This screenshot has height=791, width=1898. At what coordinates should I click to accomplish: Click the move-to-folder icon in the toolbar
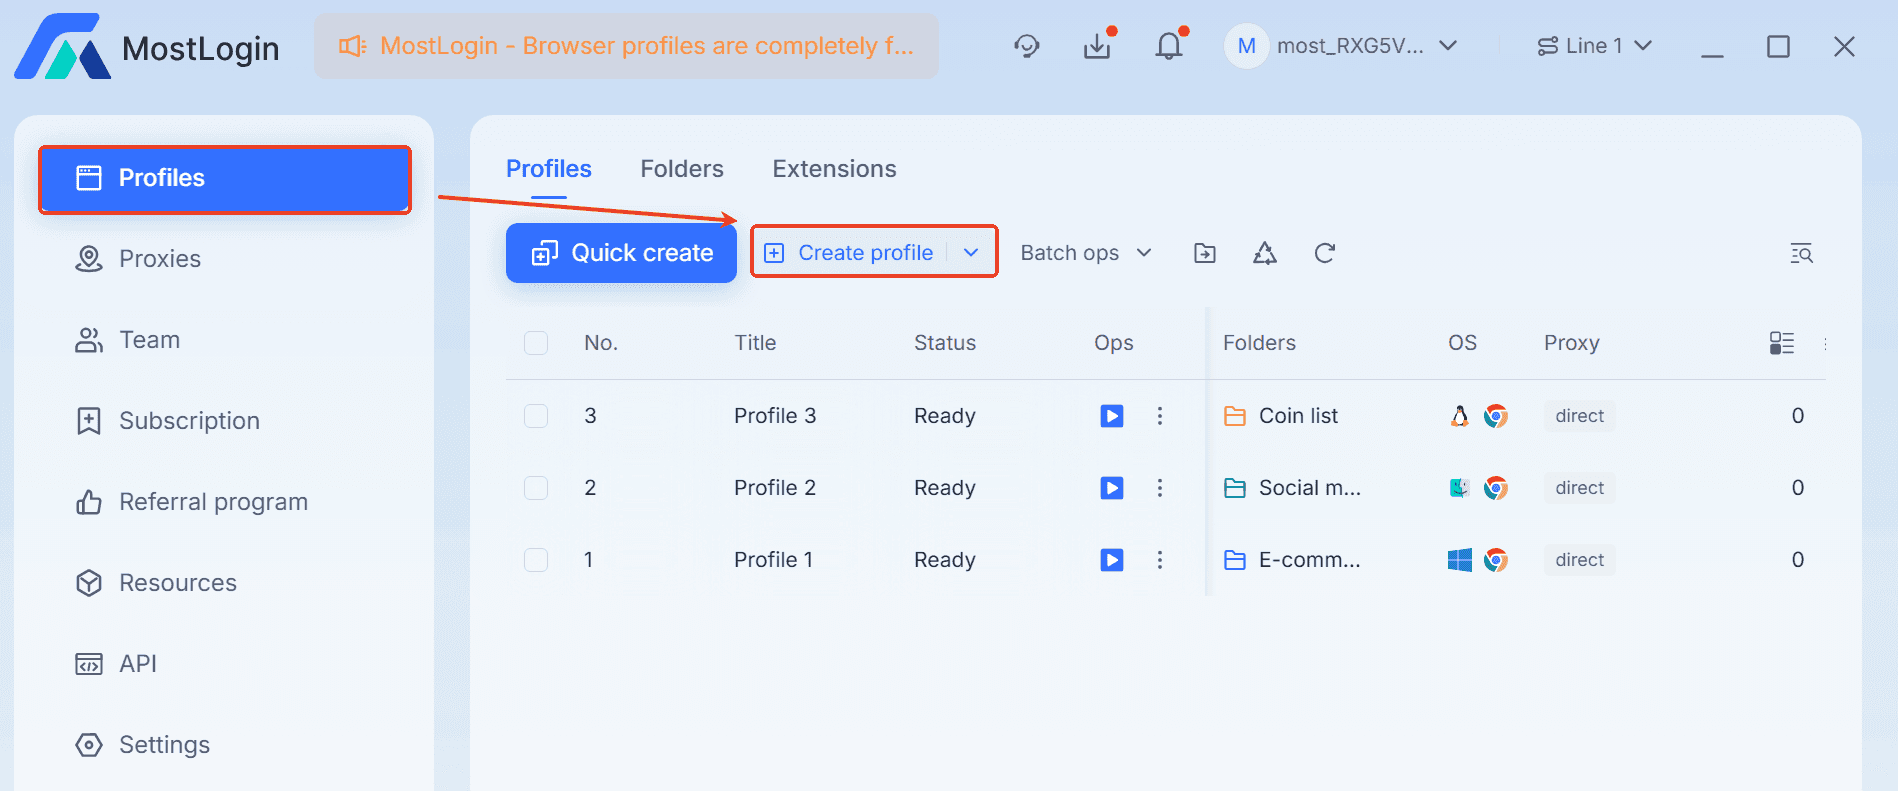pyautogui.click(x=1205, y=253)
